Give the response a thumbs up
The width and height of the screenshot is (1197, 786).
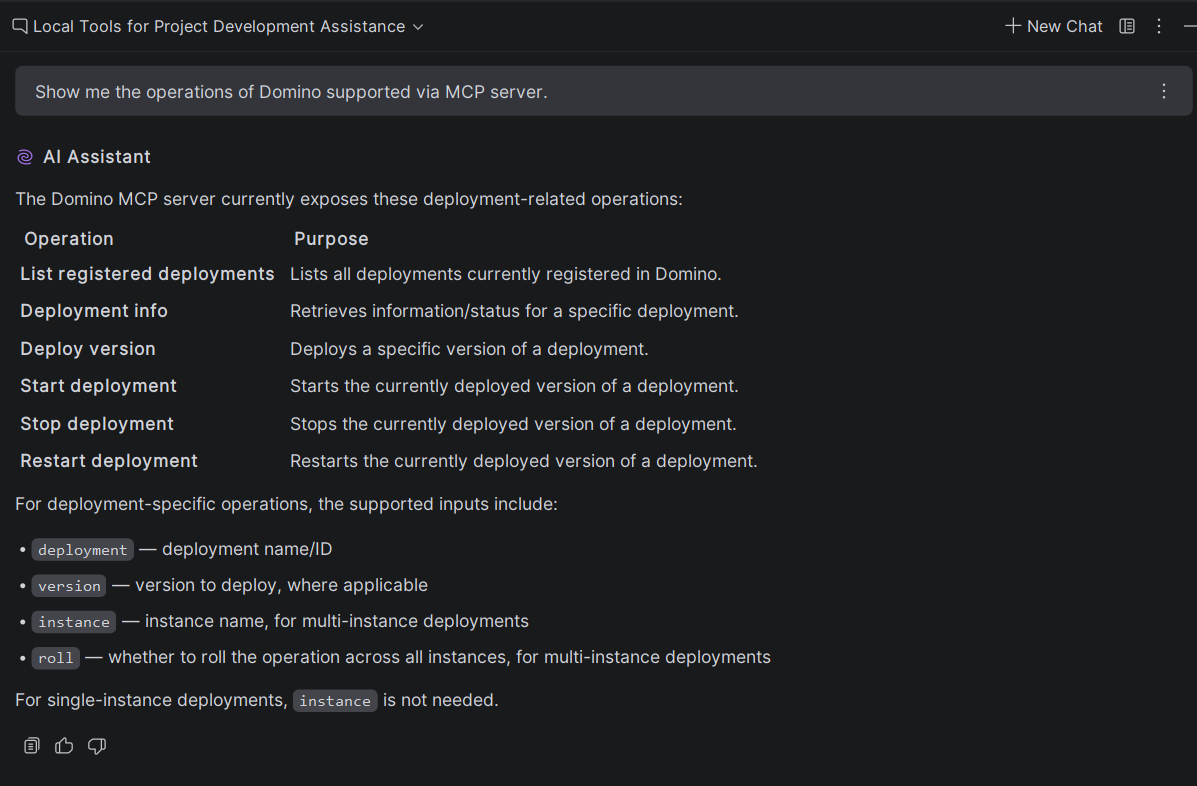(64, 746)
